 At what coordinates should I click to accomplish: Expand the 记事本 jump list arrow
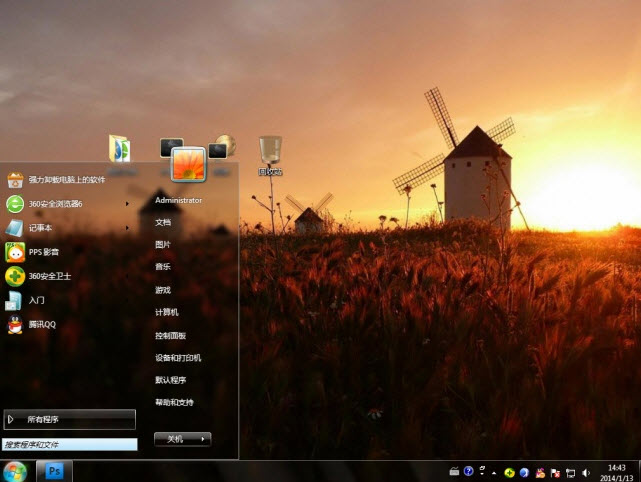[x=128, y=228]
